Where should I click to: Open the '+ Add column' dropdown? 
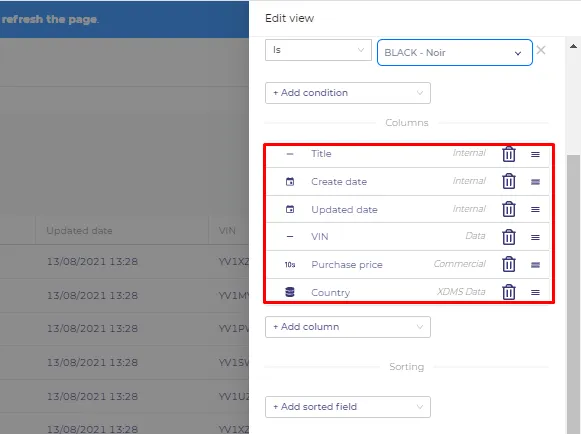pyautogui.click(x=348, y=327)
